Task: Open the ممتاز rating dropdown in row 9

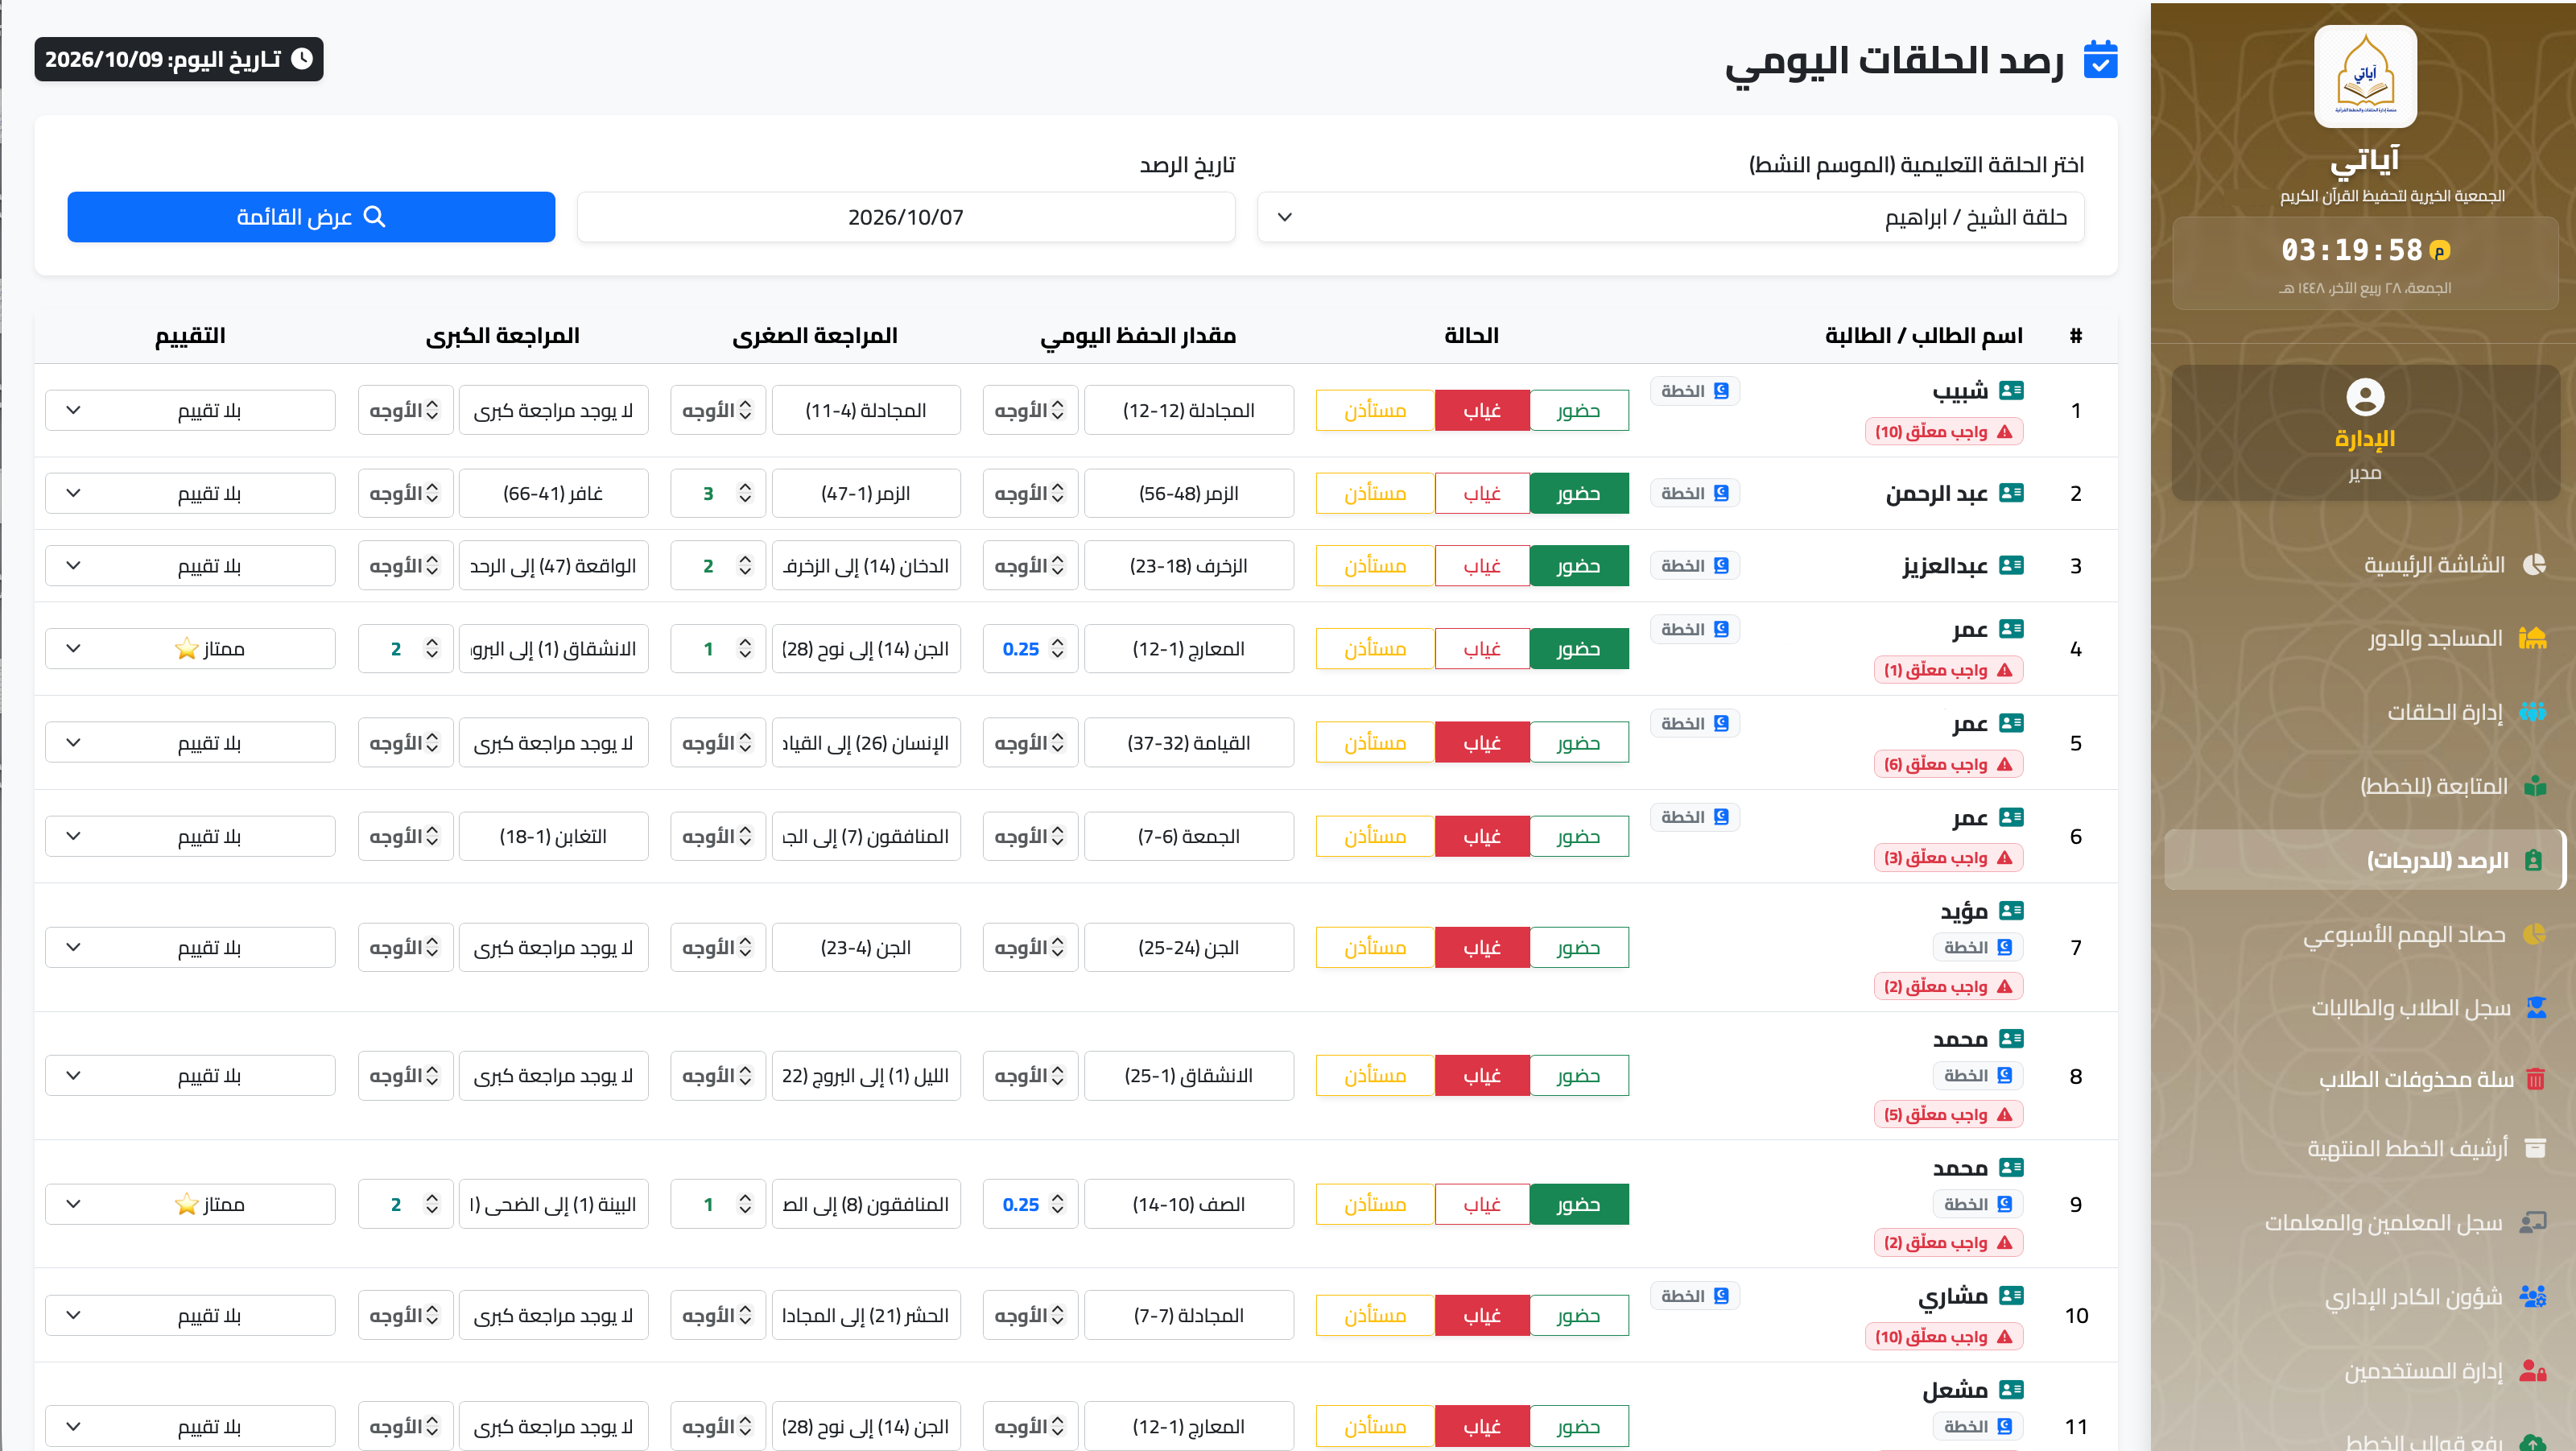Action: click(190, 1204)
